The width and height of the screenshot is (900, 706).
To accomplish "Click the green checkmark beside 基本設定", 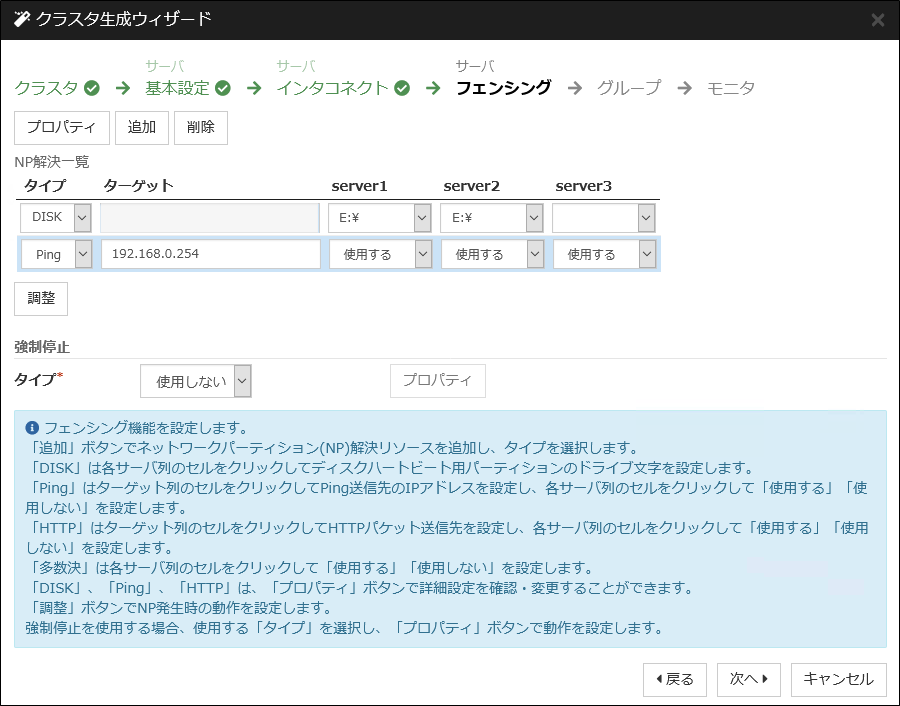I will [x=222, y=87].
